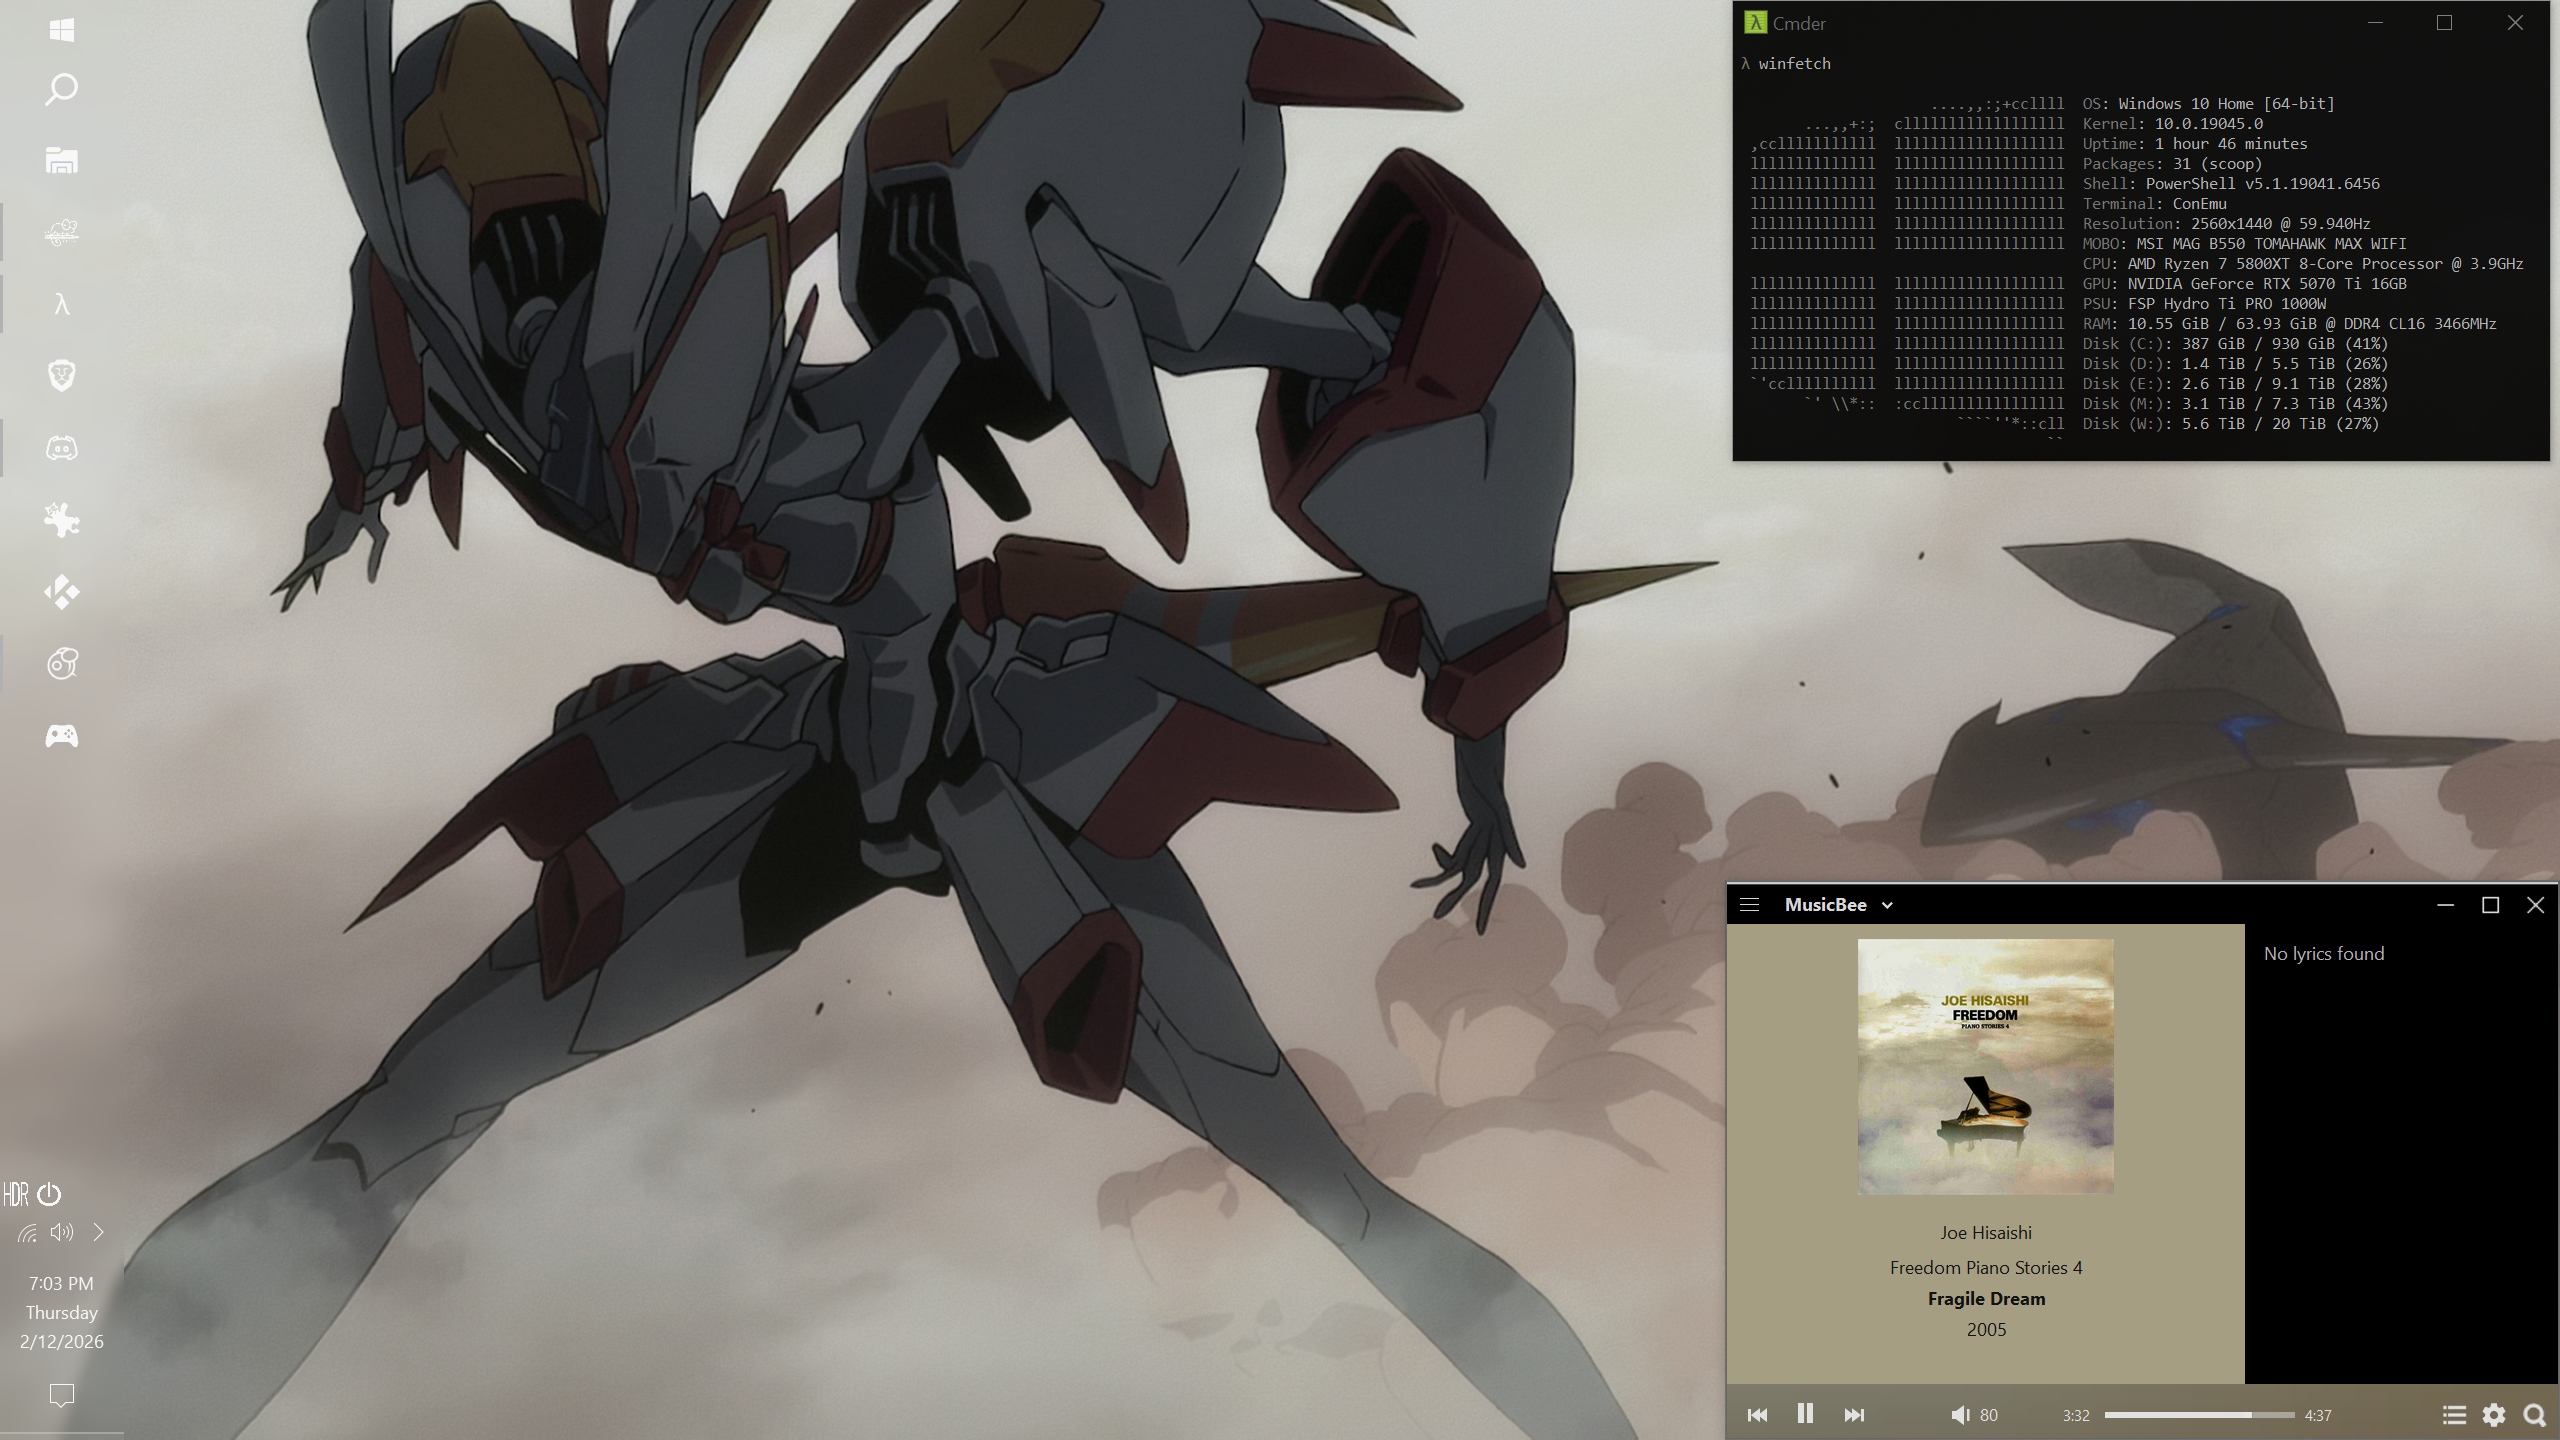Viewport: 2560px width, 1440px height.
Task: Skip to the next track
Action: click(x=1854, y=1415)
